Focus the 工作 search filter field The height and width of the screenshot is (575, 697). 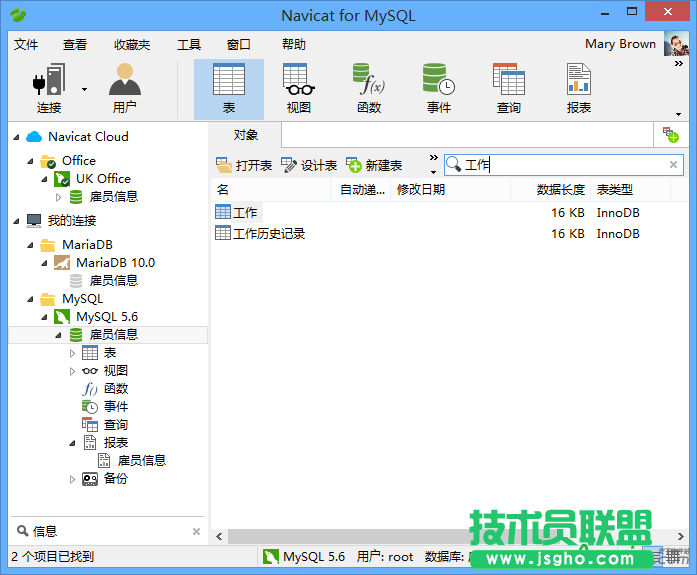(x=564, y=165)
